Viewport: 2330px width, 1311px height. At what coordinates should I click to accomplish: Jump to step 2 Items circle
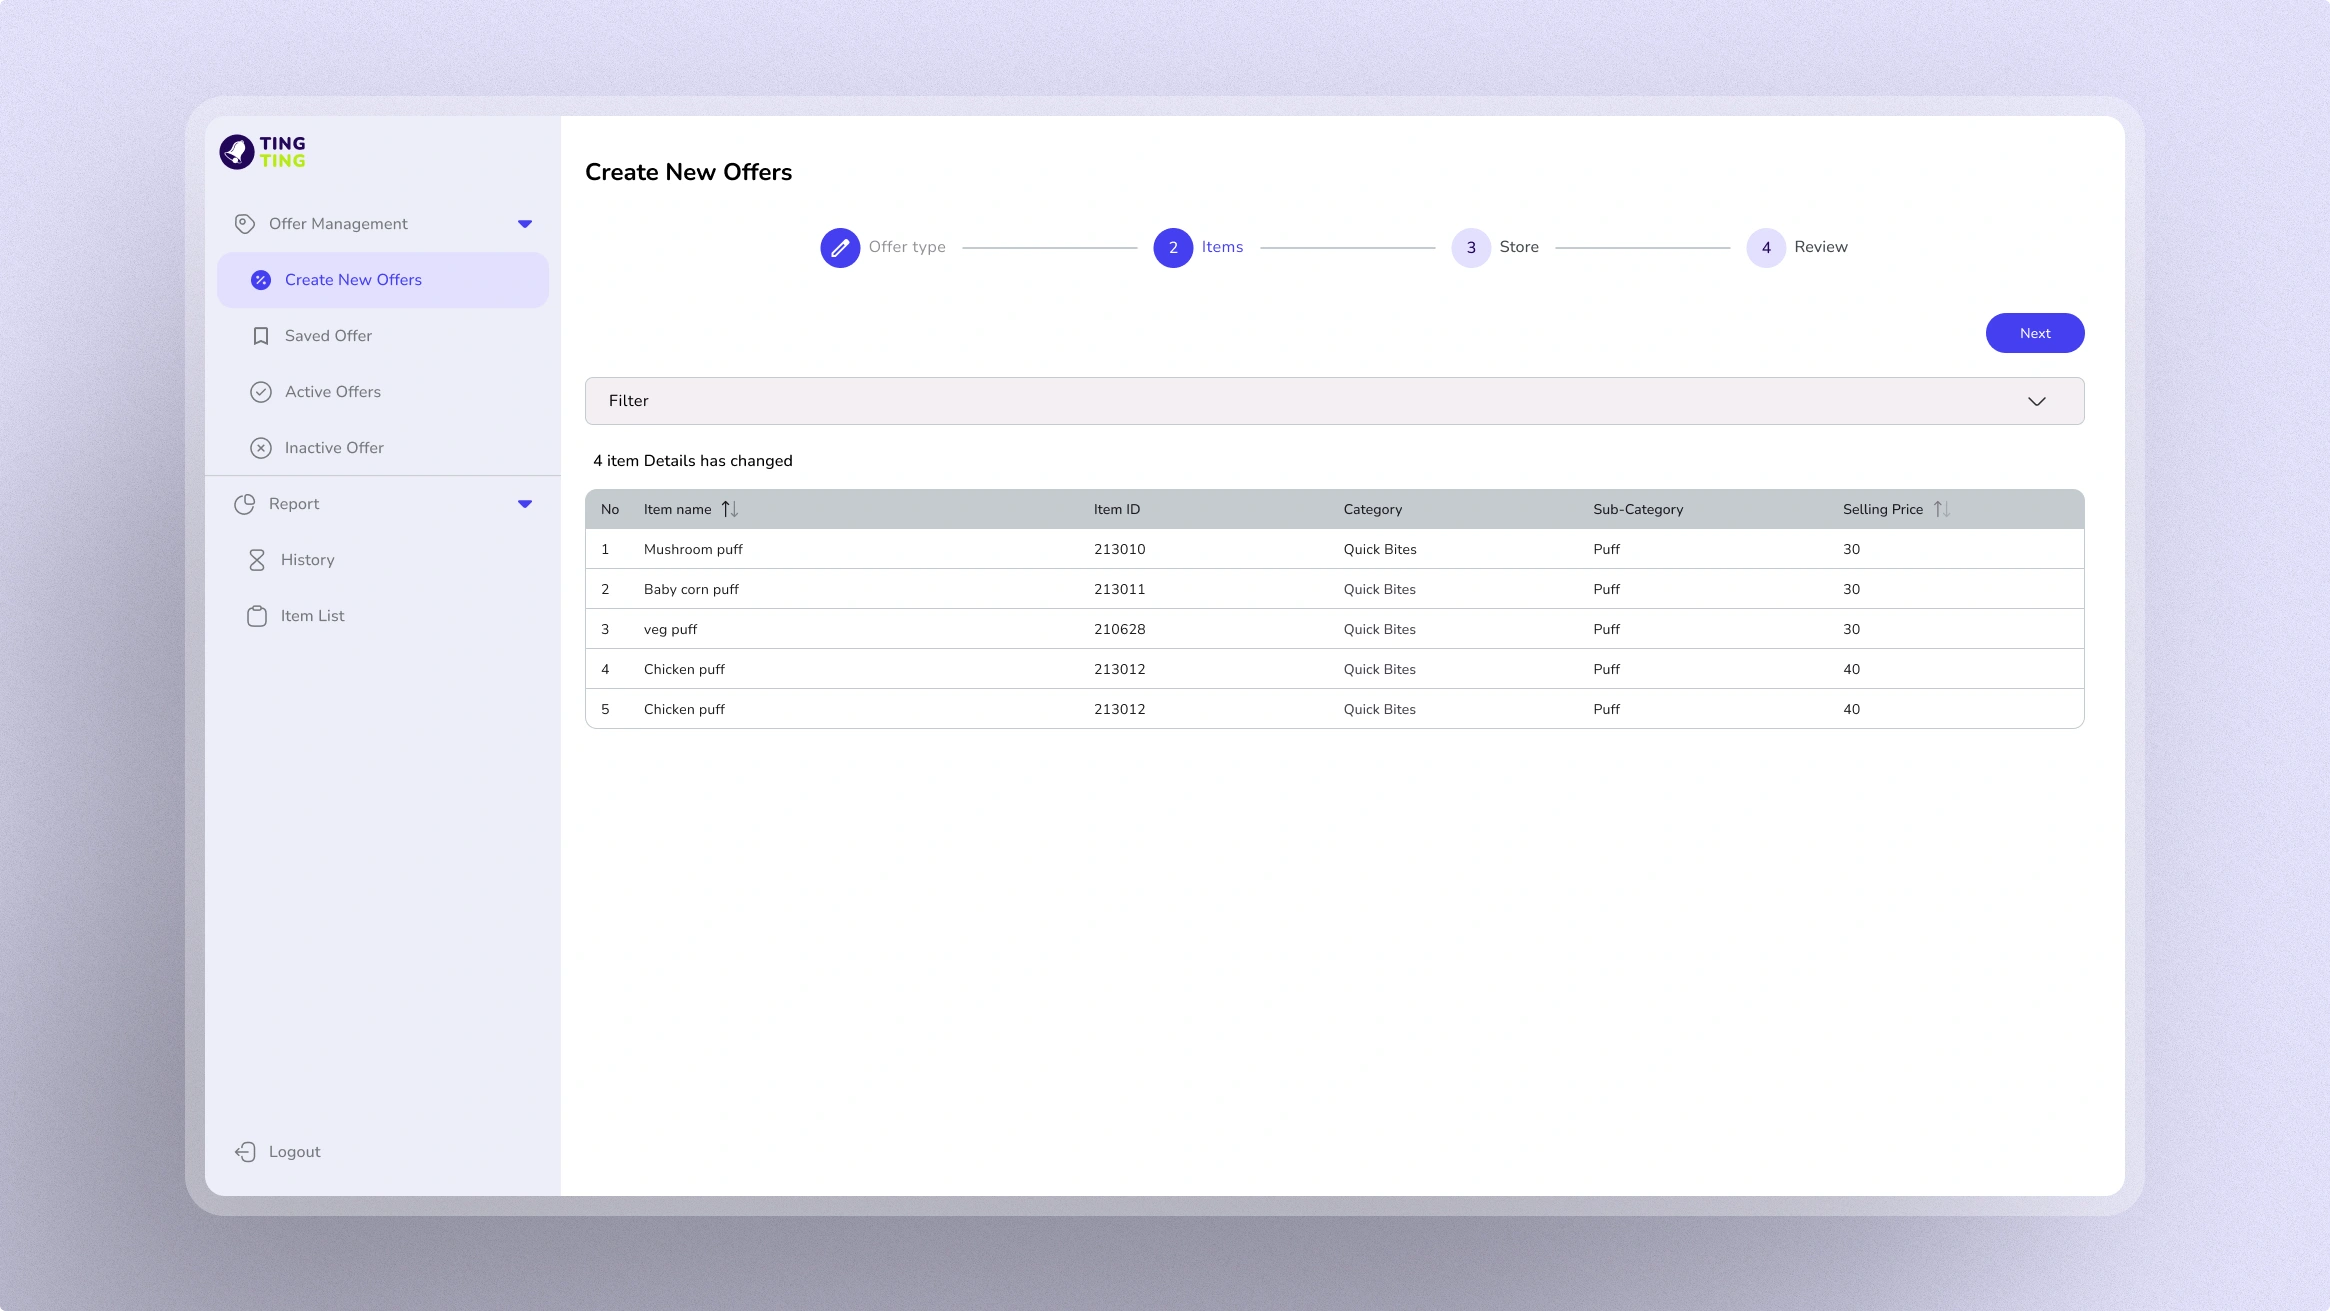tap(1173, 248)
